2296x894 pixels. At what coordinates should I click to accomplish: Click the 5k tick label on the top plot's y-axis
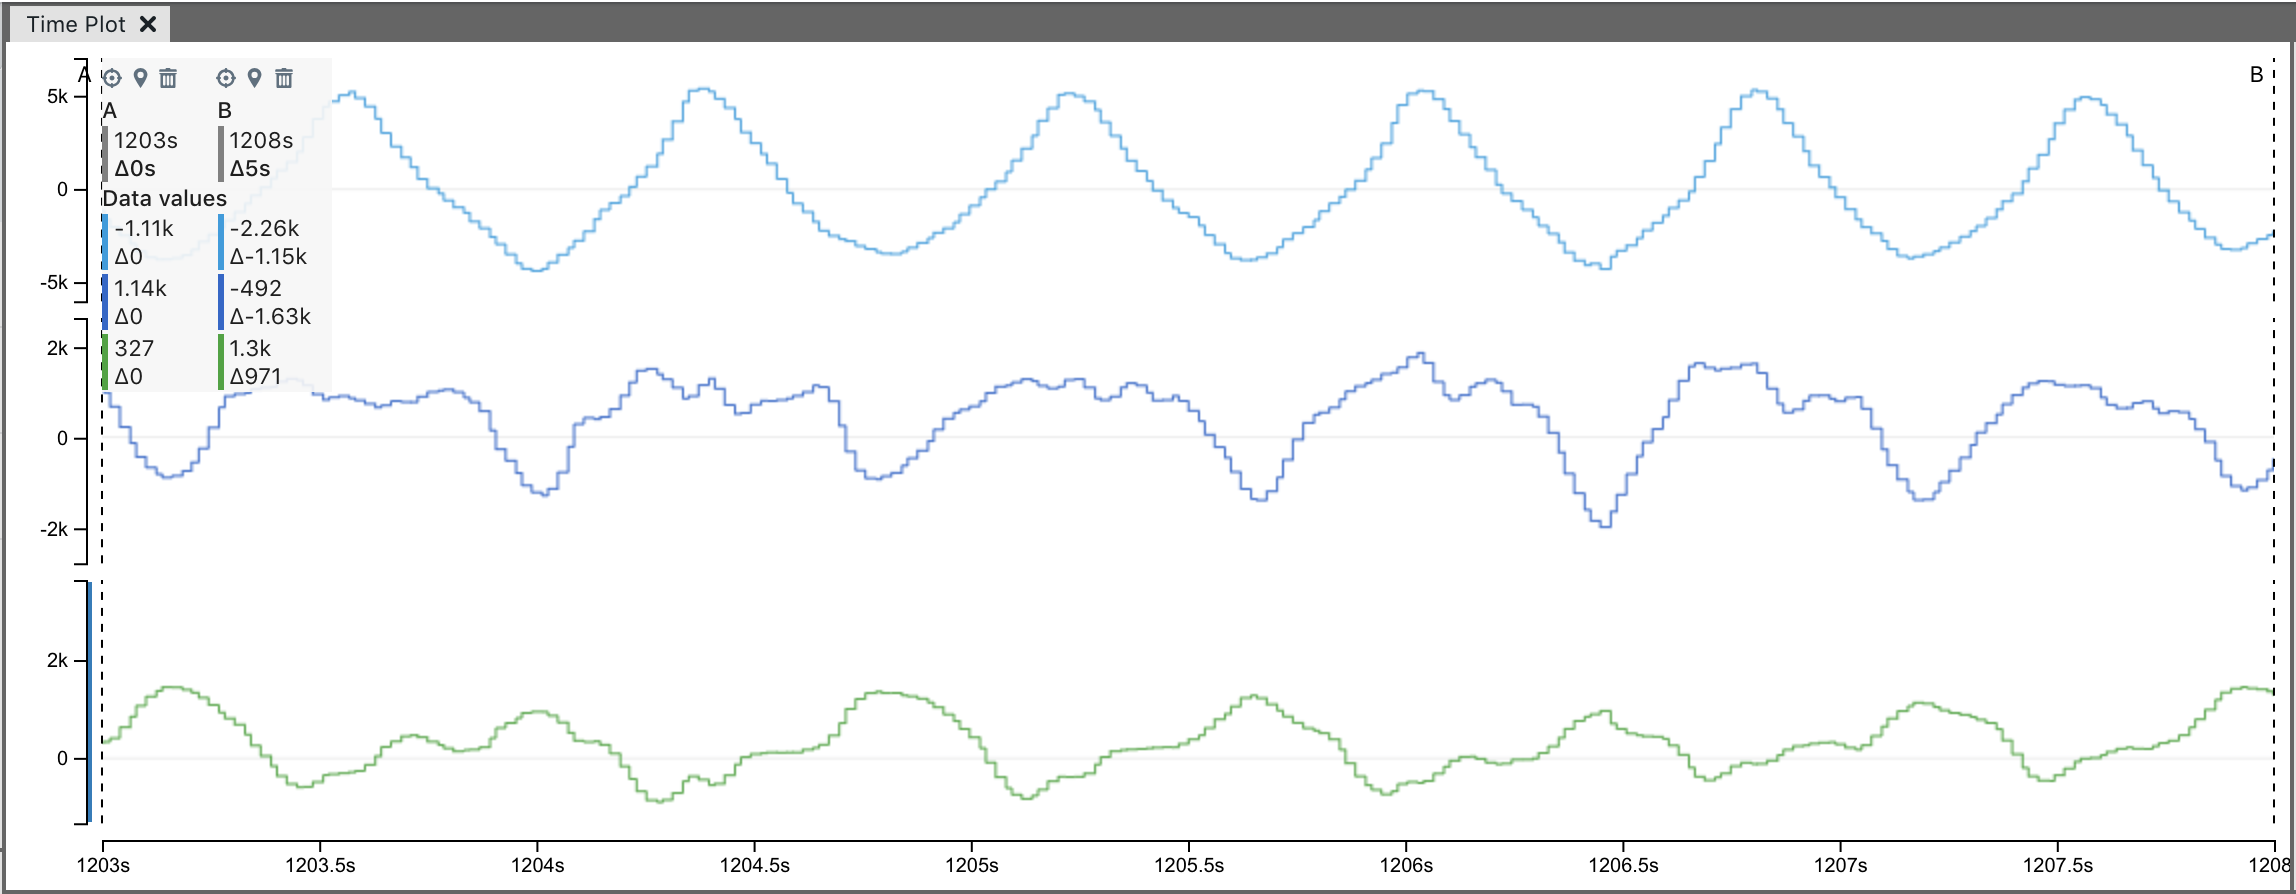coord(57,97)
